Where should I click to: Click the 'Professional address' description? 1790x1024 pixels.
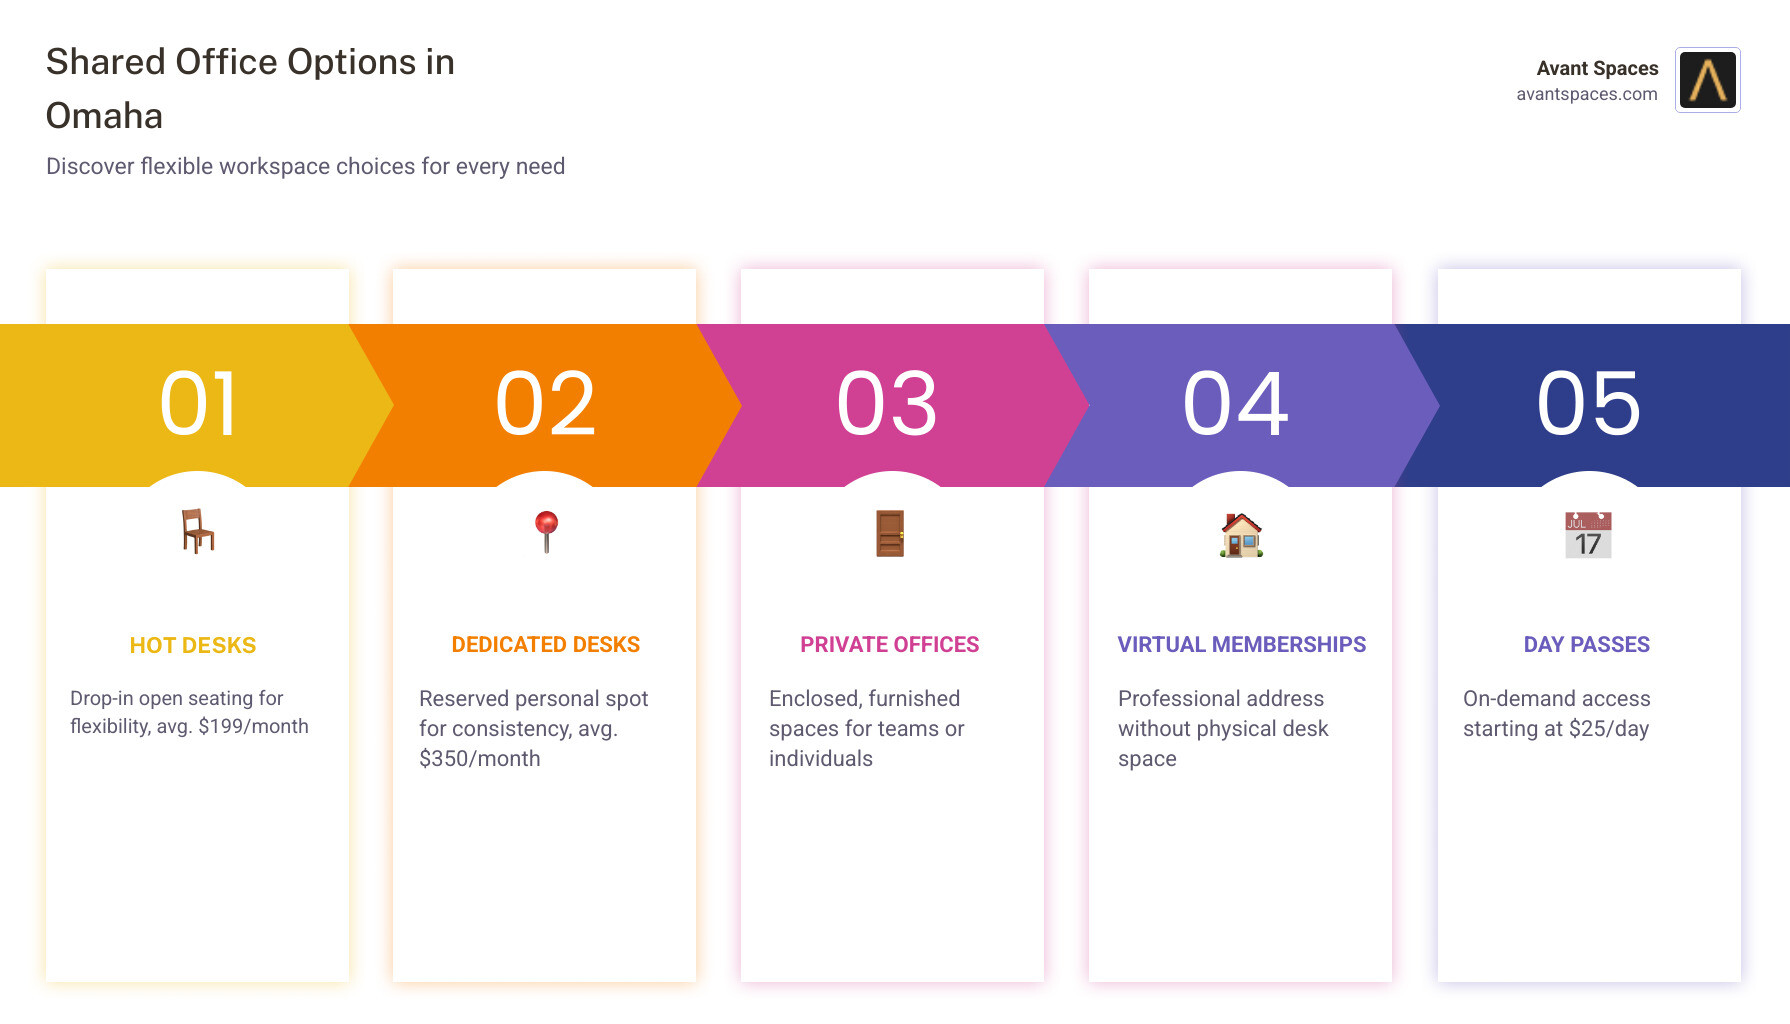pyautogui.click(x=1223, y=728)
